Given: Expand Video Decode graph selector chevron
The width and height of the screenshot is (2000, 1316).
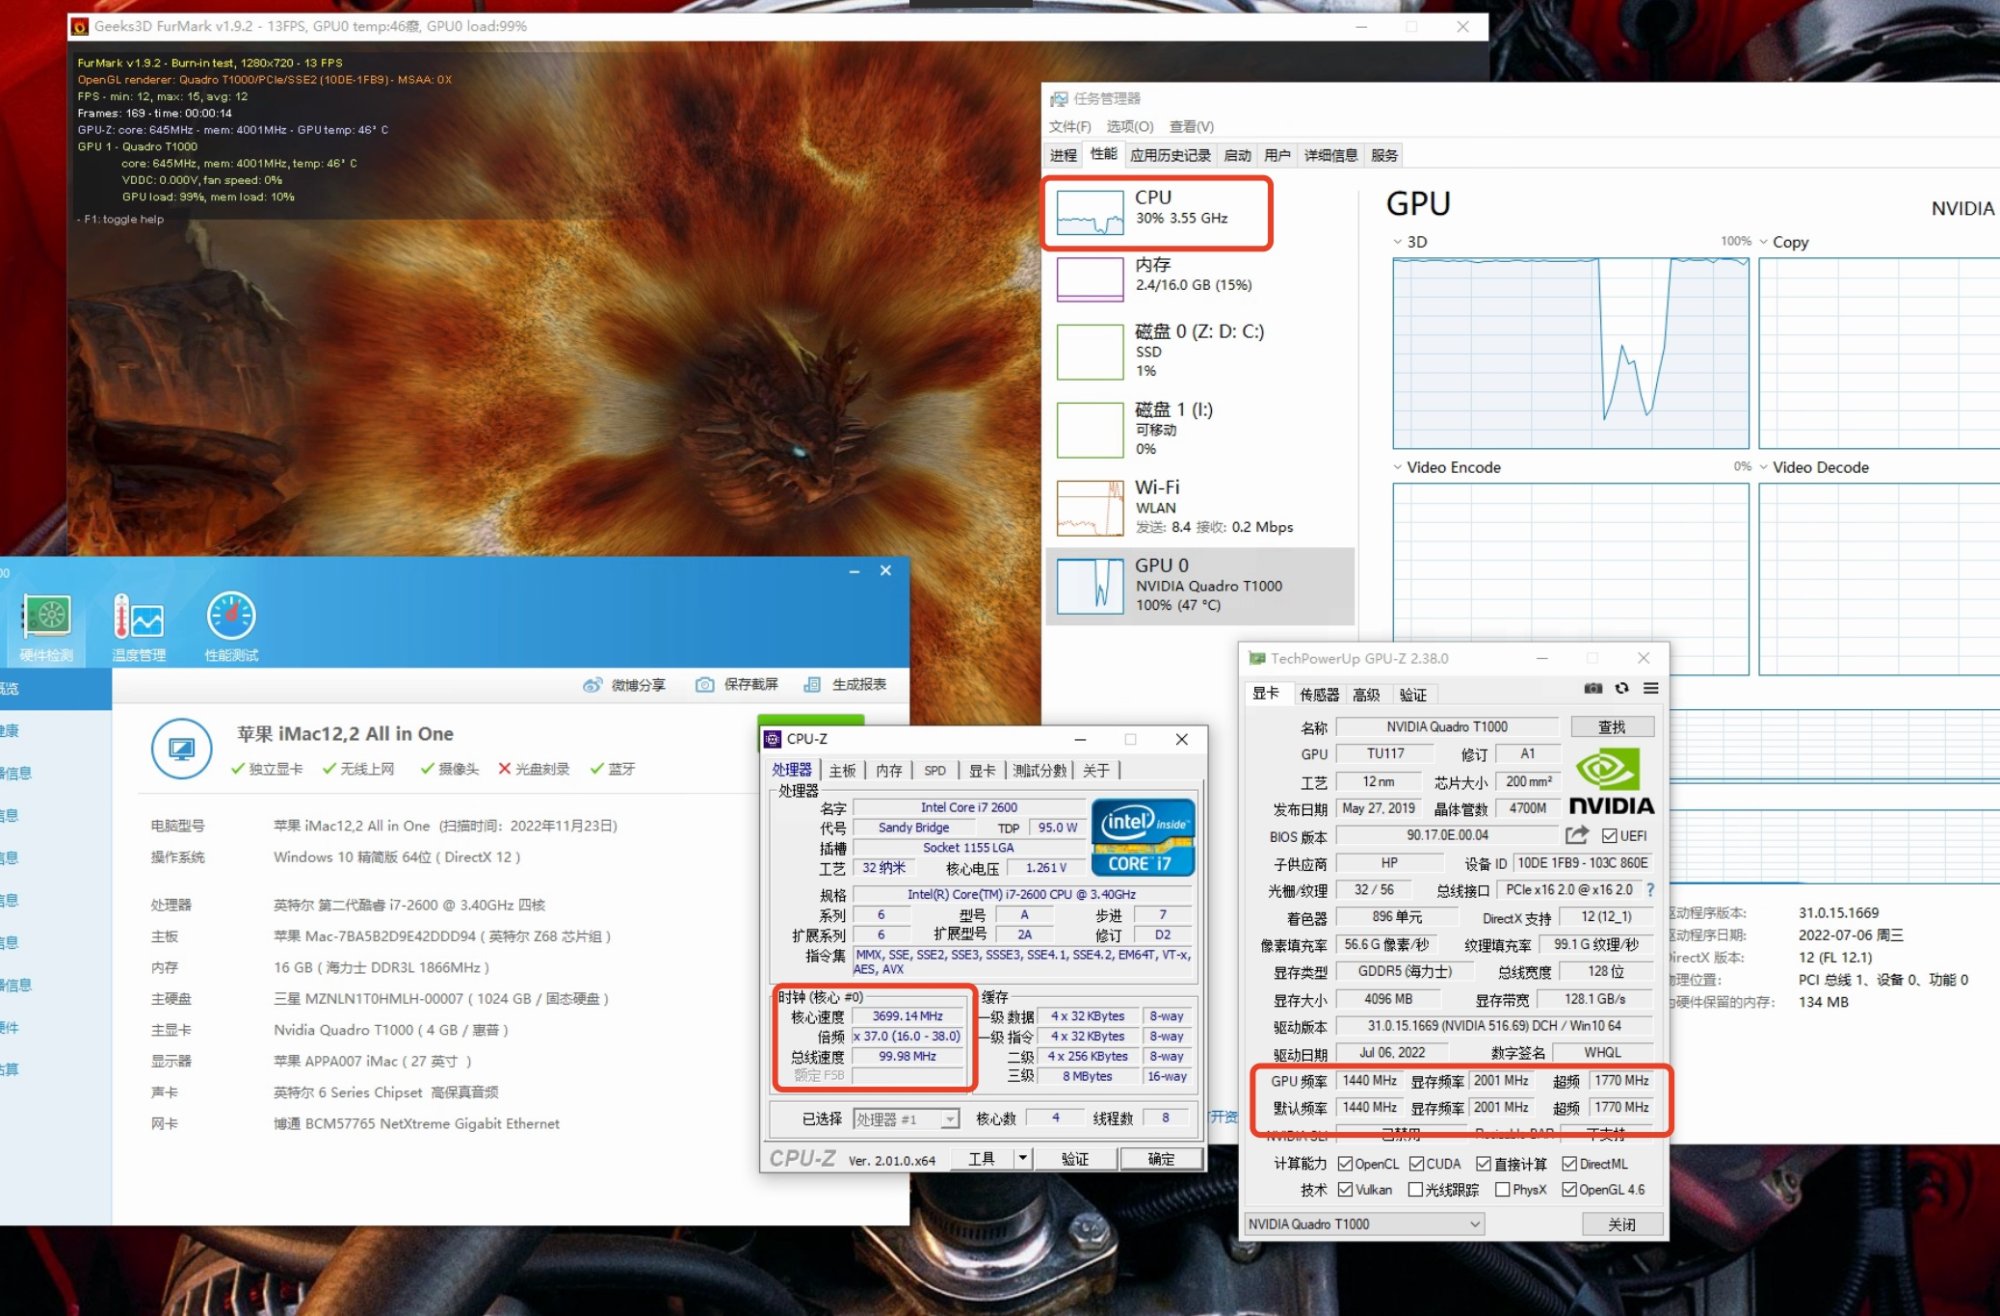Looking at the screenshot, I should (x=1763, y=467).
